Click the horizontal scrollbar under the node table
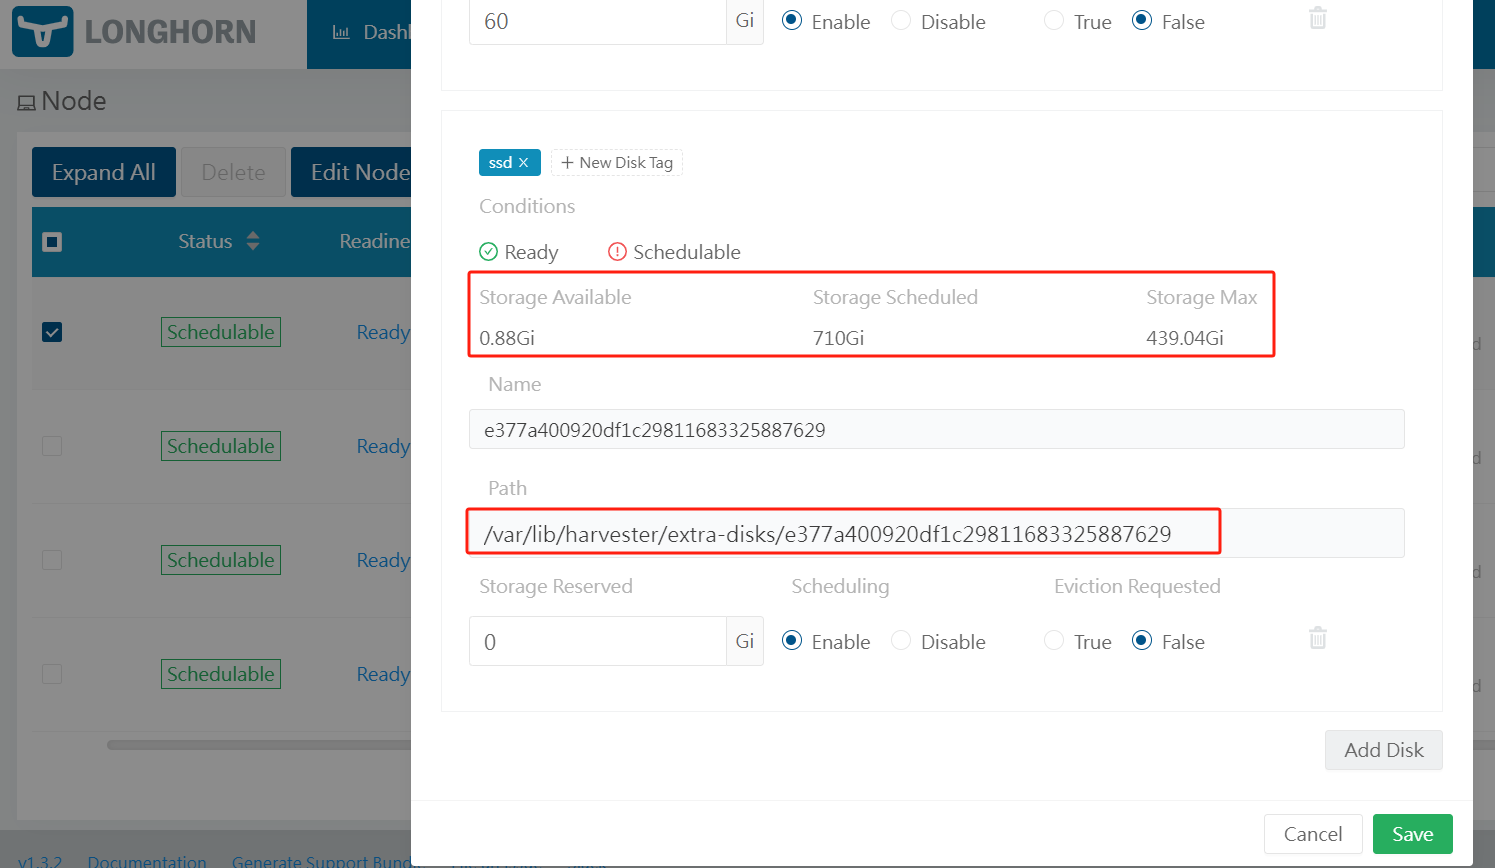The image size is (1495, 868). point(258,744)
